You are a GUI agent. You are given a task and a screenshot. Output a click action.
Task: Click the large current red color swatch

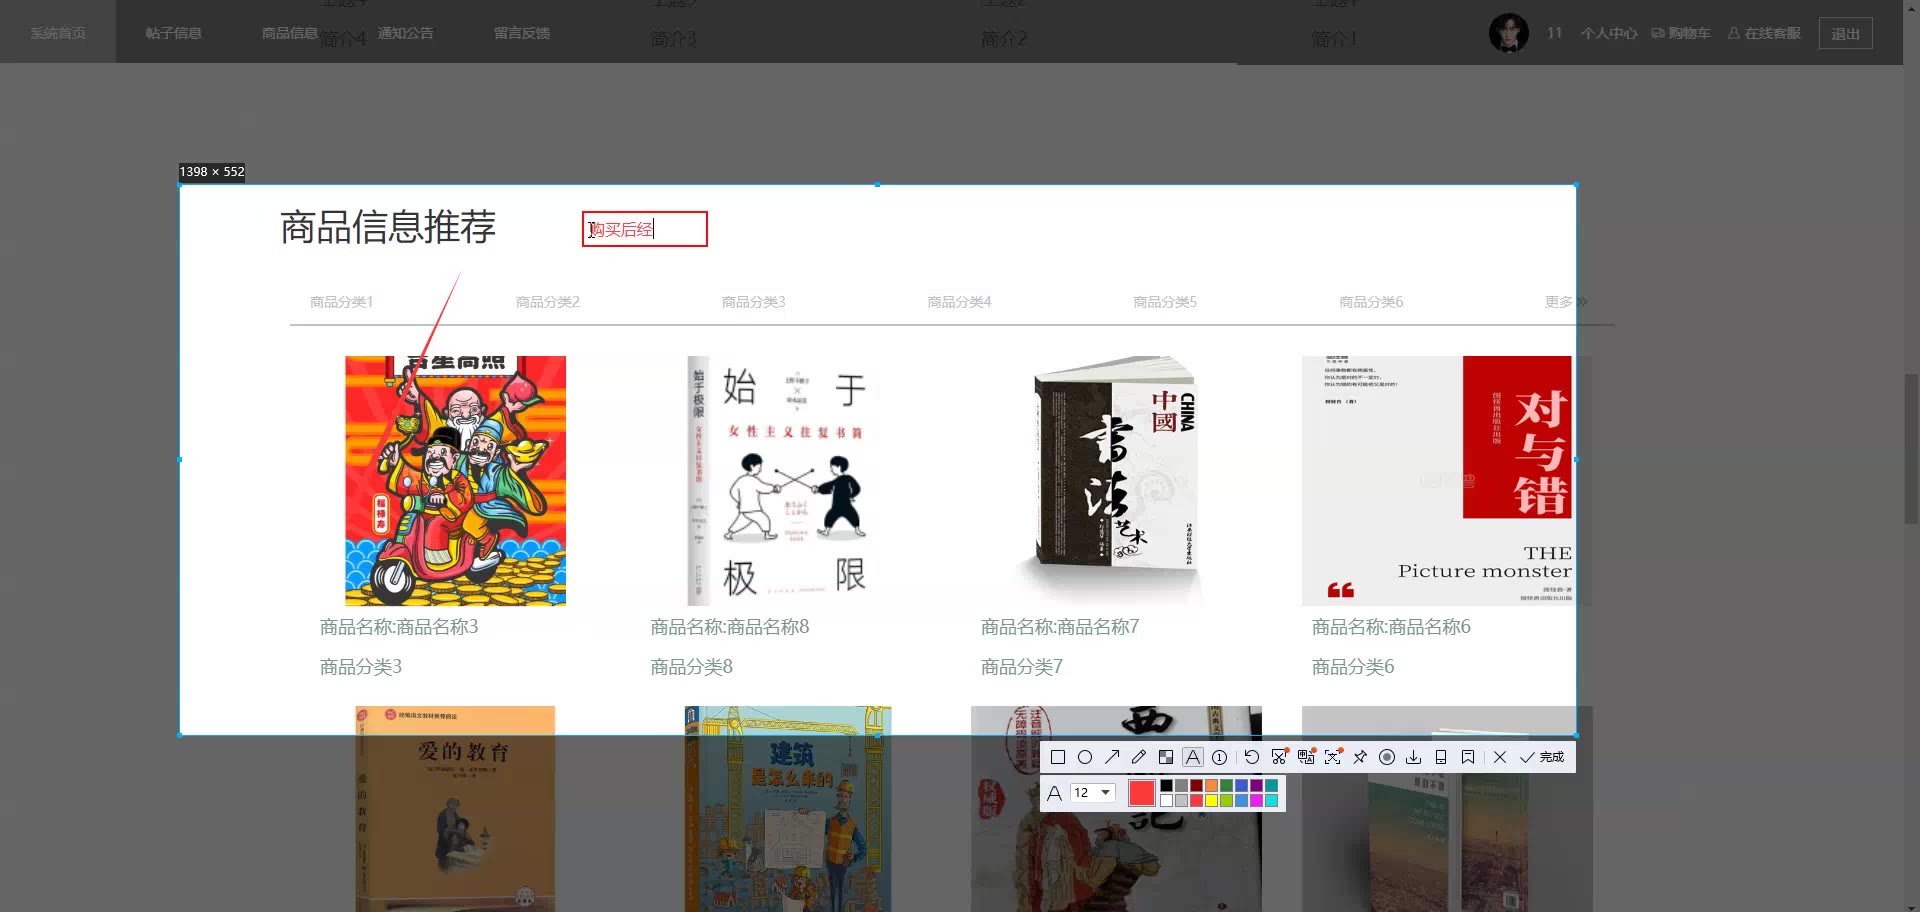(x=1142, y=793)
